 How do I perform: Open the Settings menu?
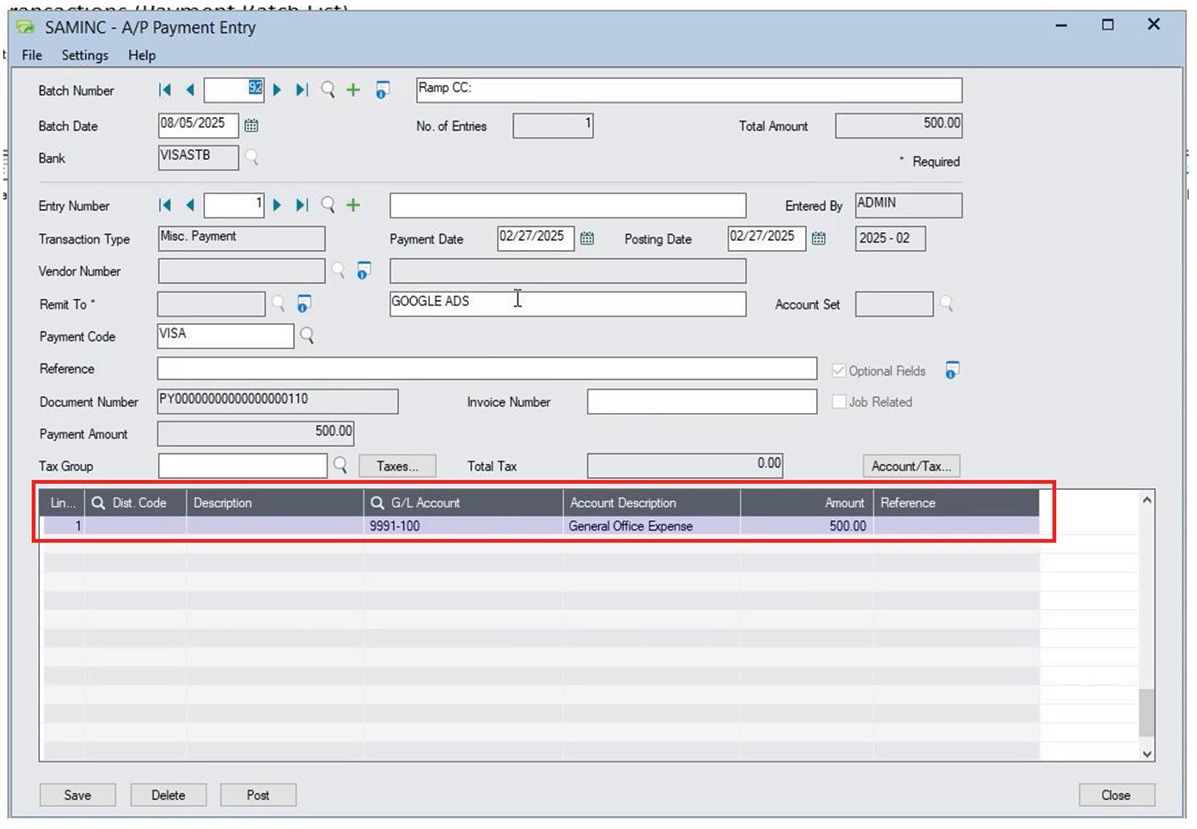84,55
